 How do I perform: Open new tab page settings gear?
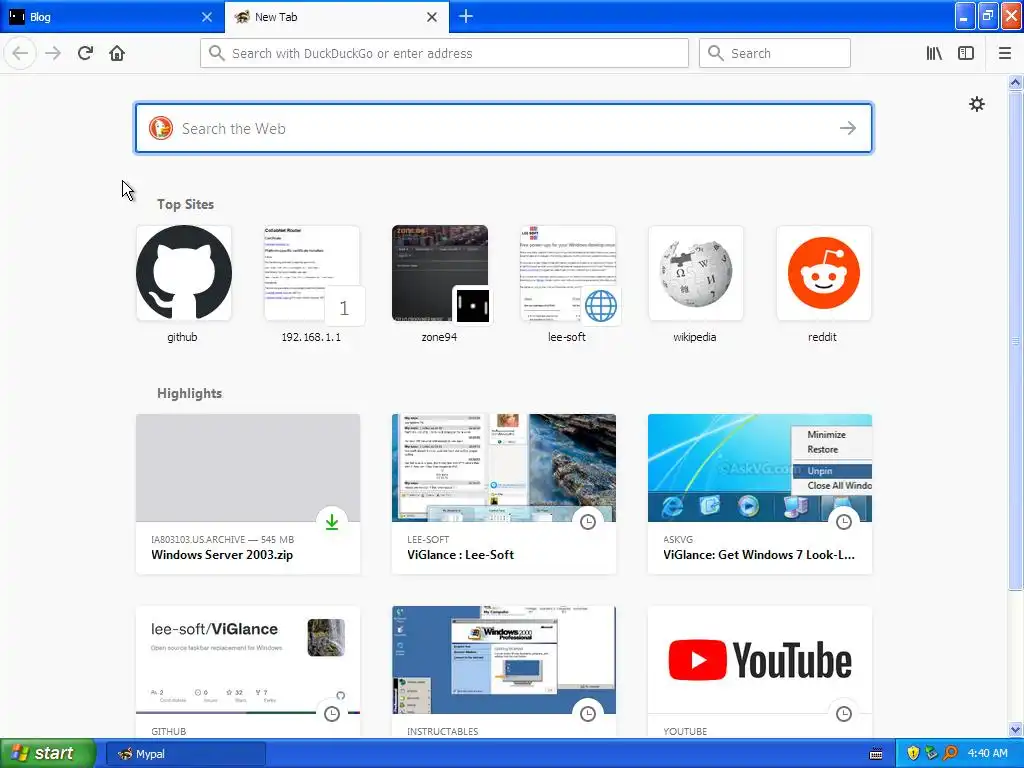click(x=976, y=104)
